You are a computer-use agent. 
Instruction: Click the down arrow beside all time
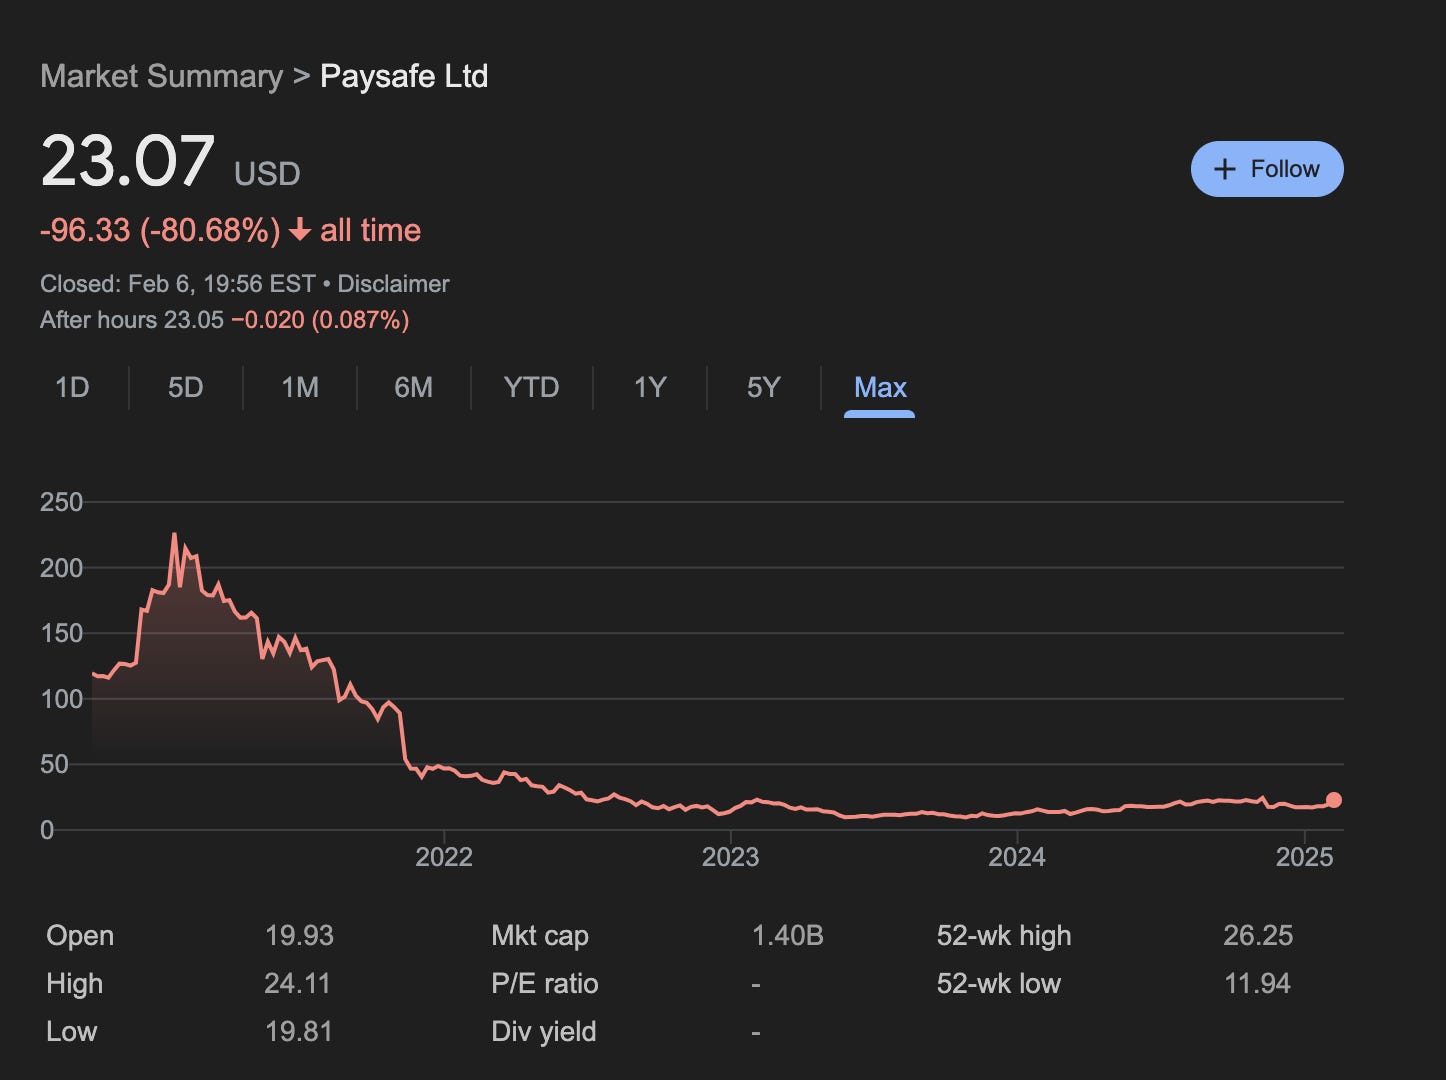(x=300, y=231)
